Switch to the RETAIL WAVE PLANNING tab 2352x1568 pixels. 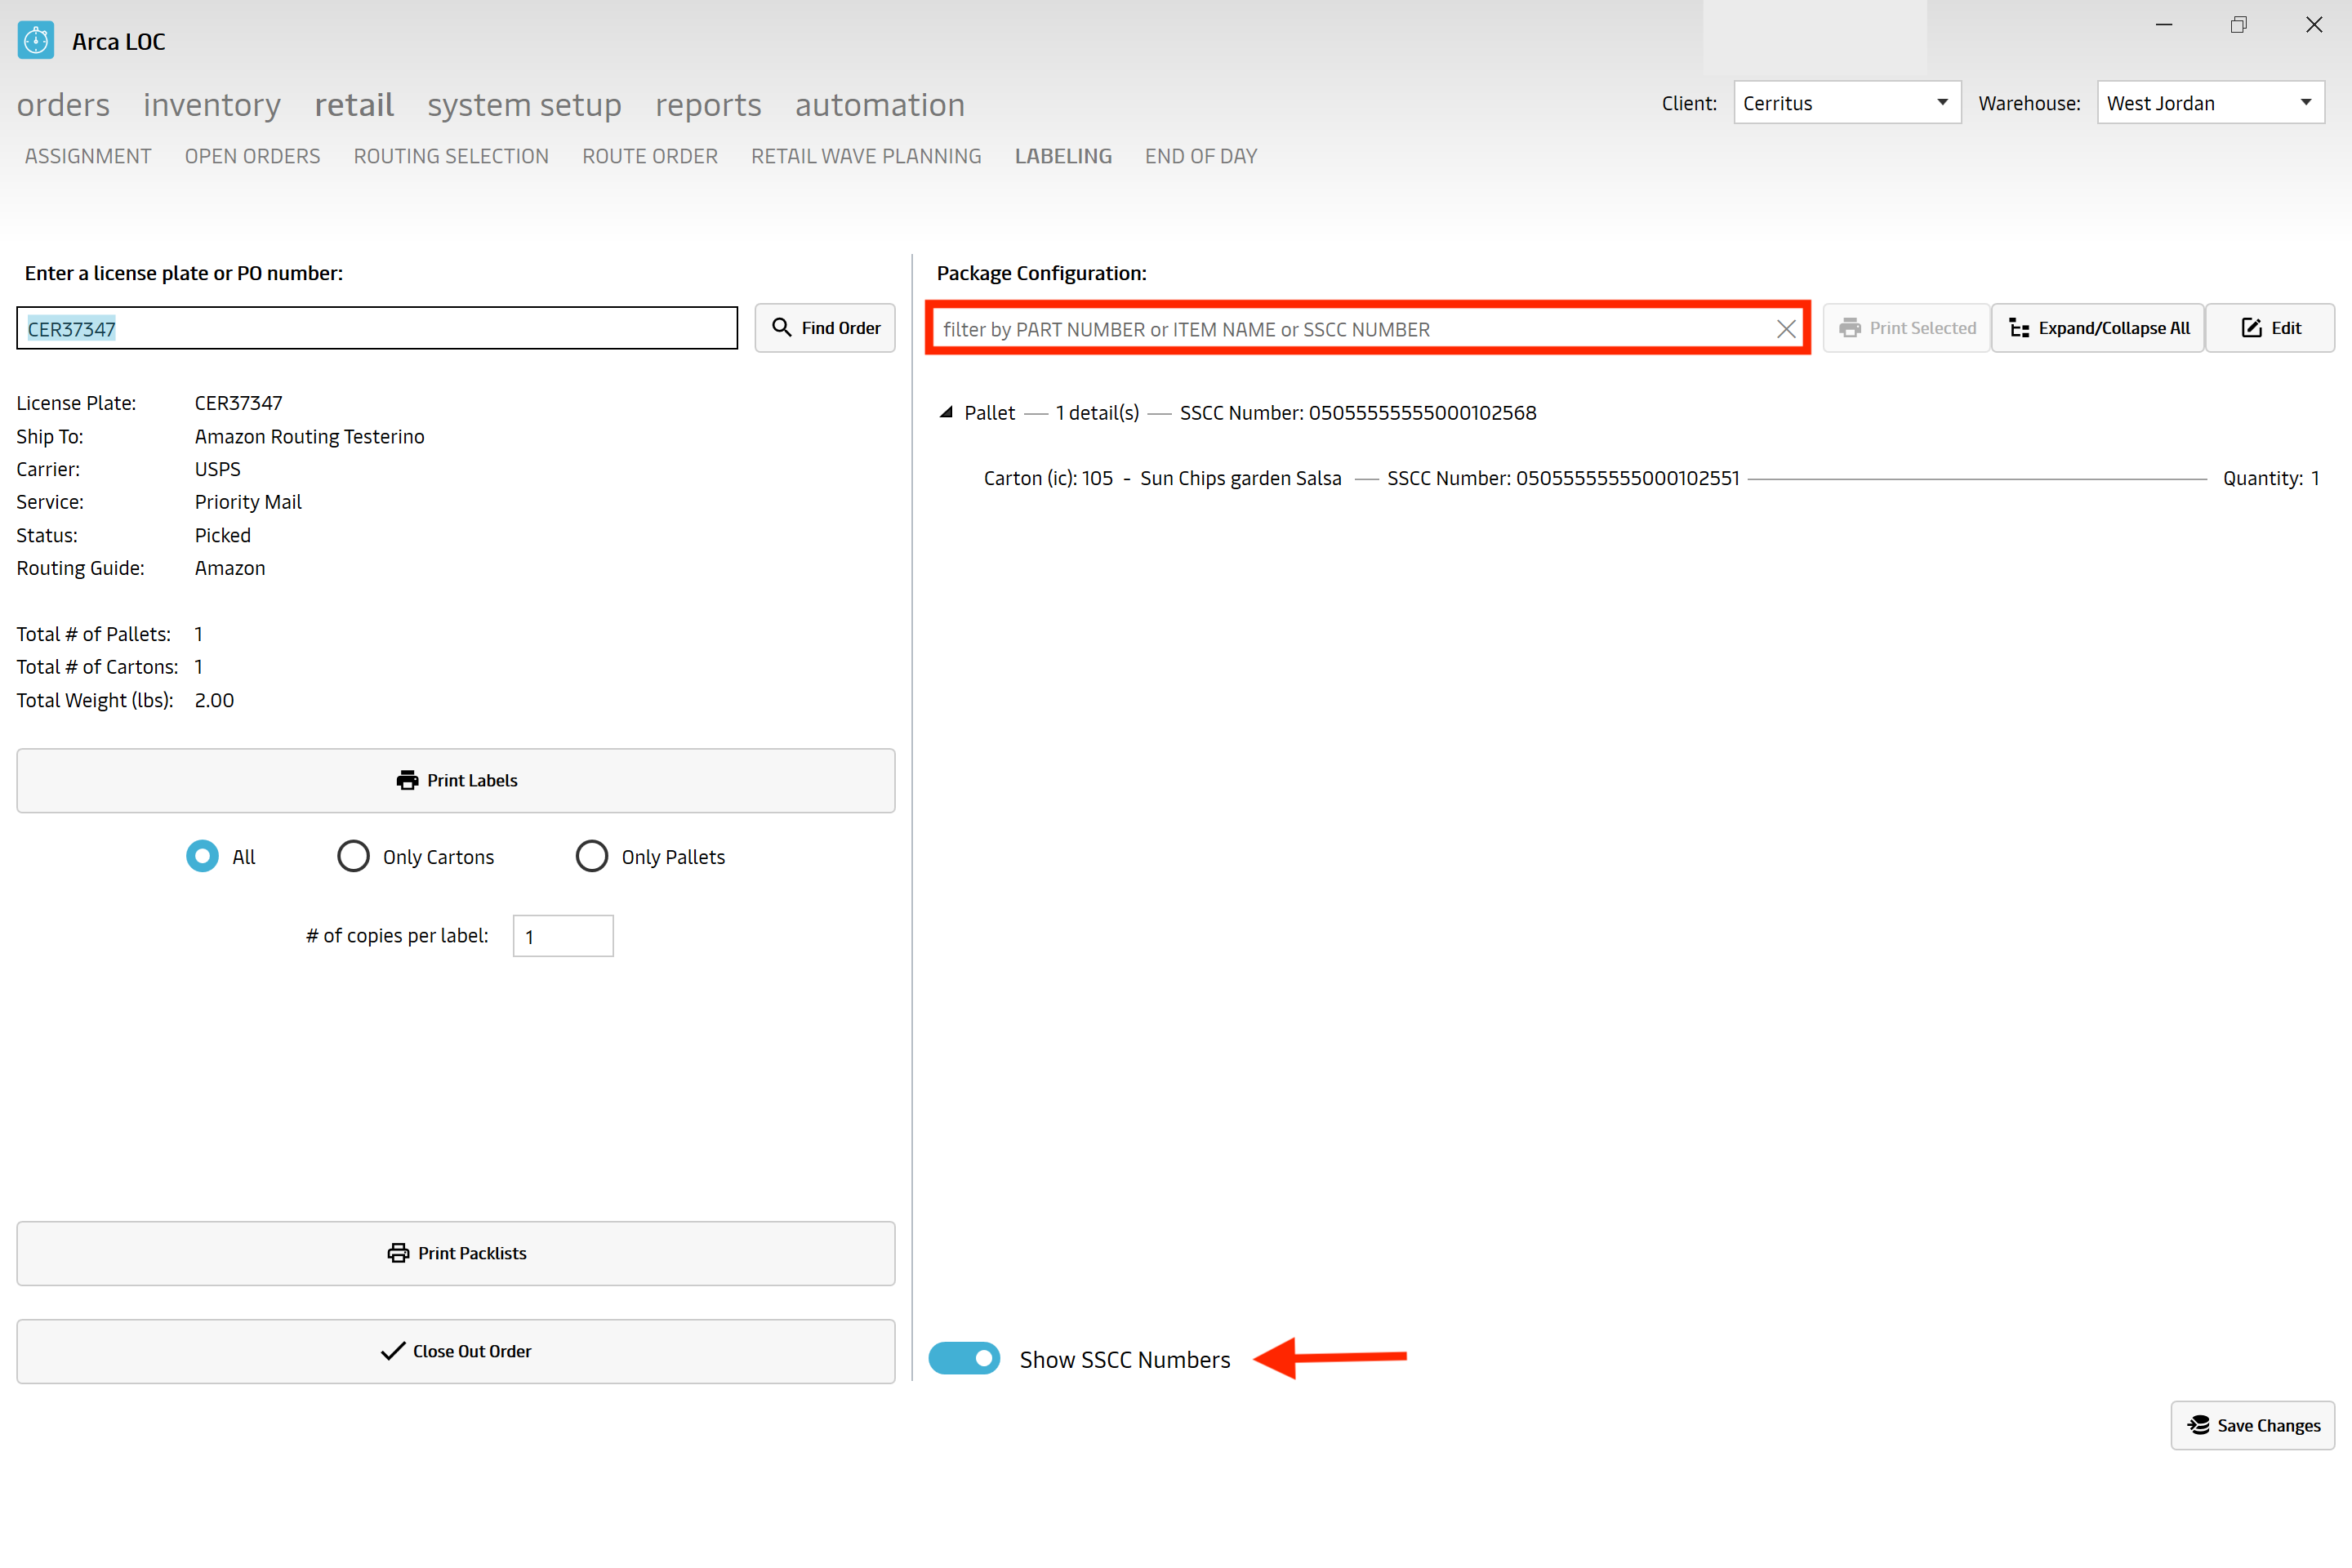click(x=866, y=156)
